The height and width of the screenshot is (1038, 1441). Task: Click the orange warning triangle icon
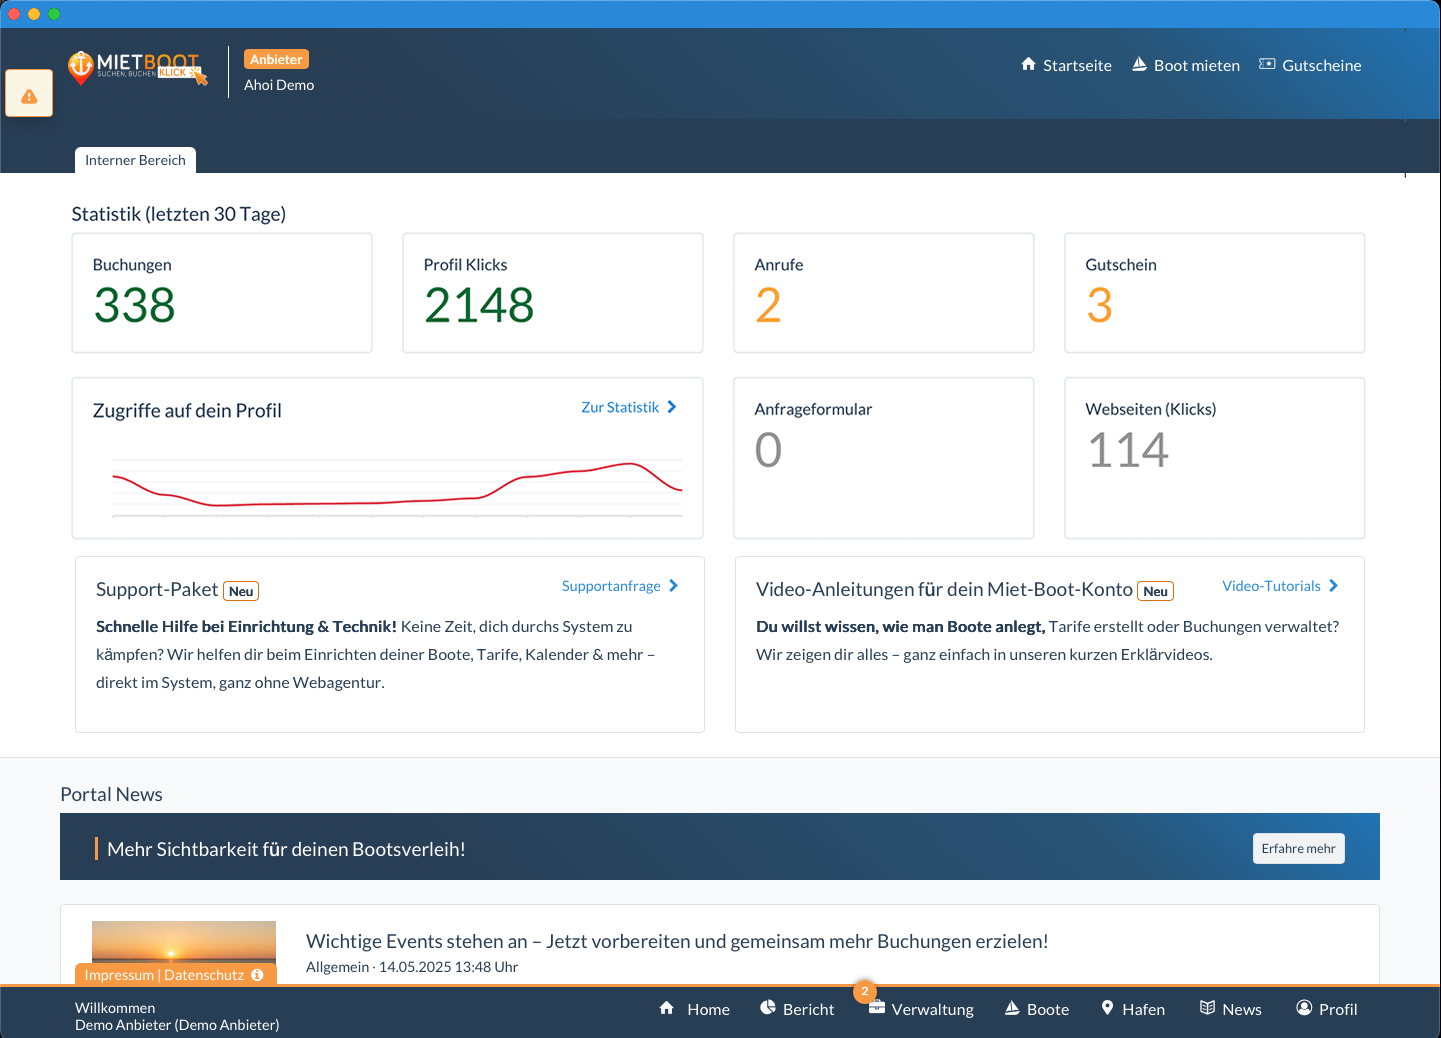(x=29, y=96)
